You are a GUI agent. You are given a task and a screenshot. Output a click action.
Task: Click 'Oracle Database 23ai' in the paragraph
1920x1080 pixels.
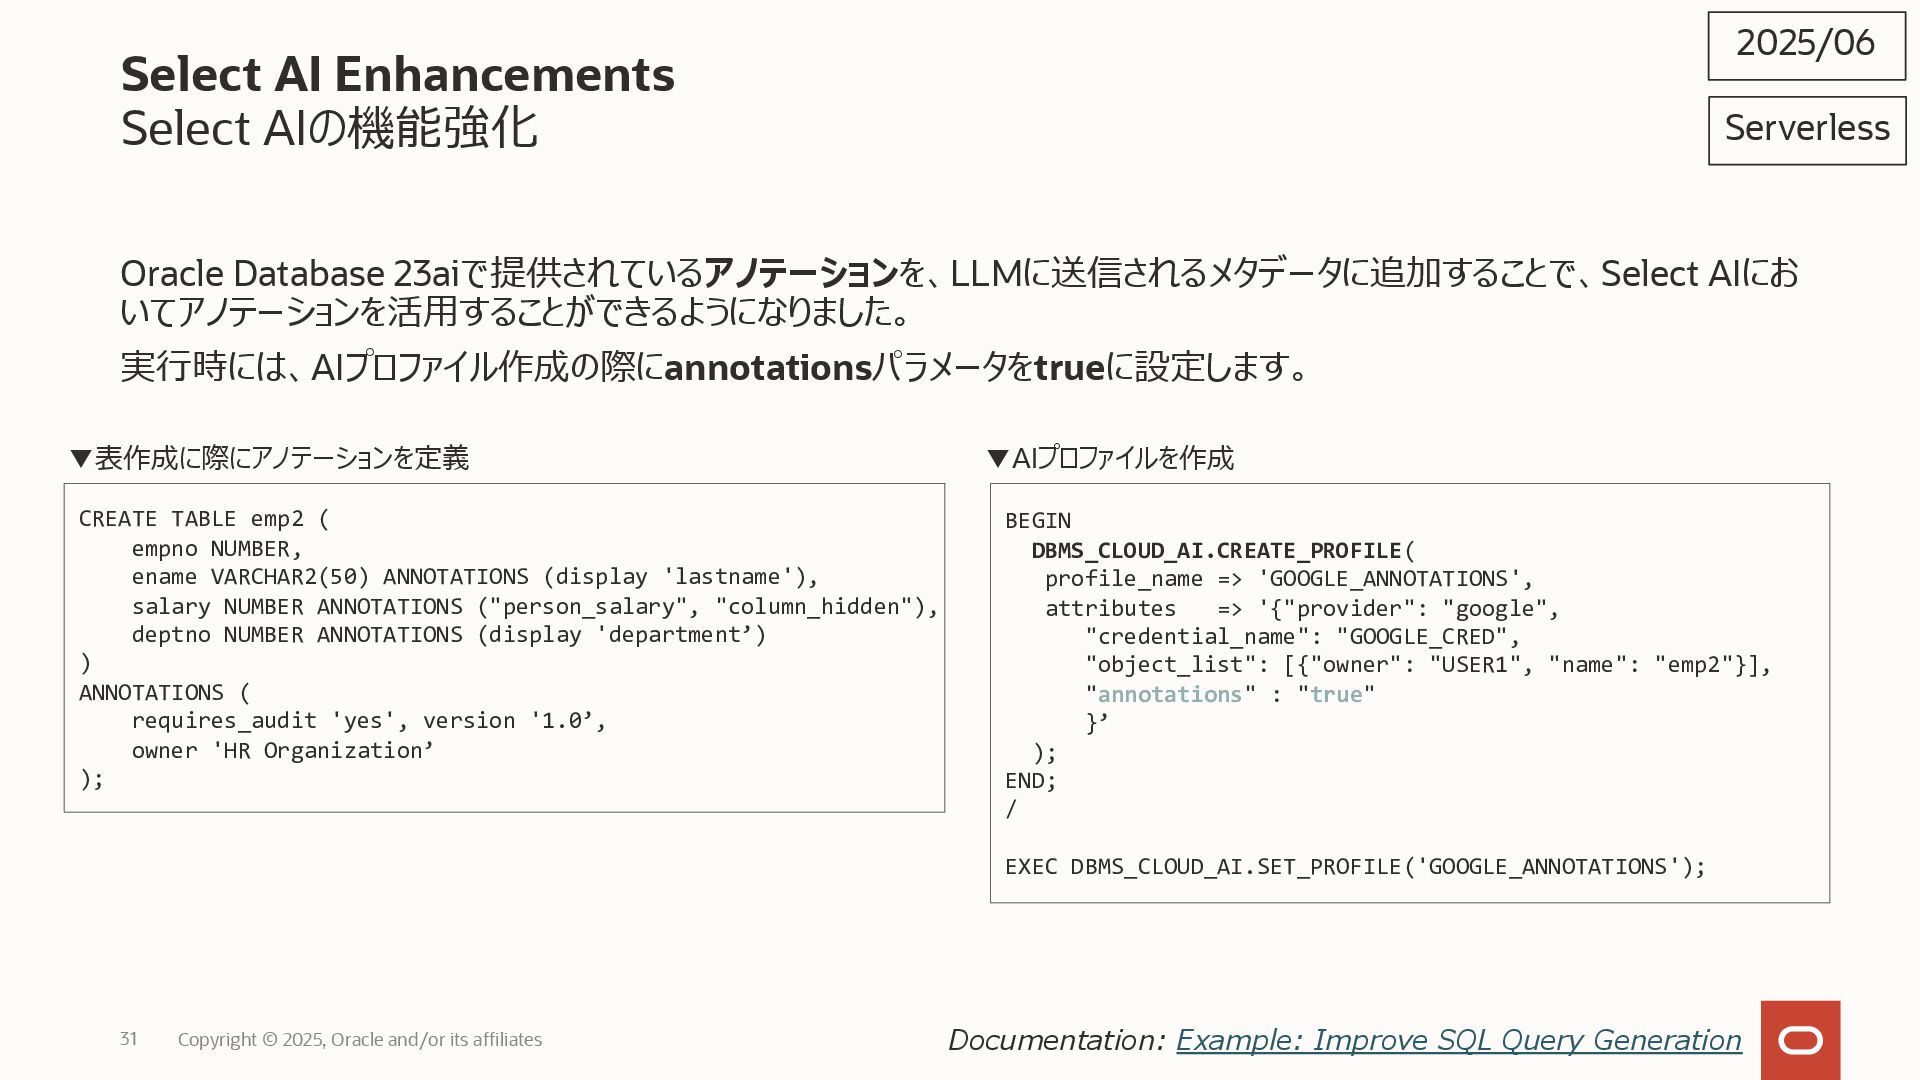[x=289, y=273]
